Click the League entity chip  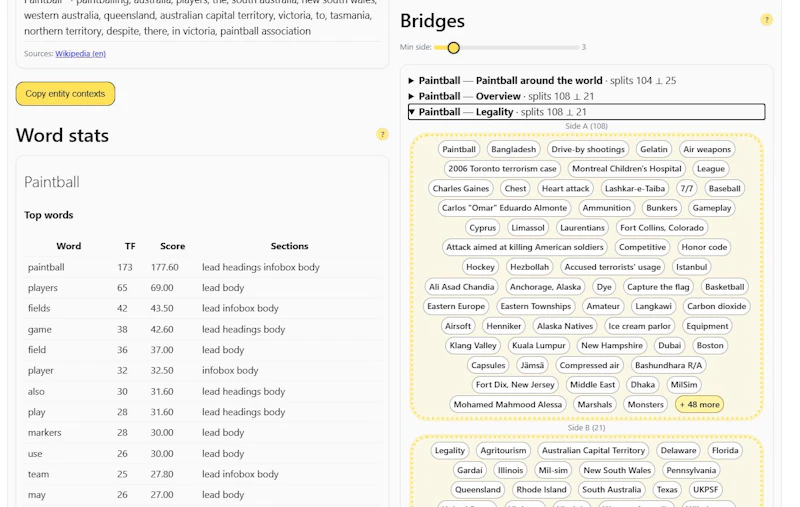[711, 169]
